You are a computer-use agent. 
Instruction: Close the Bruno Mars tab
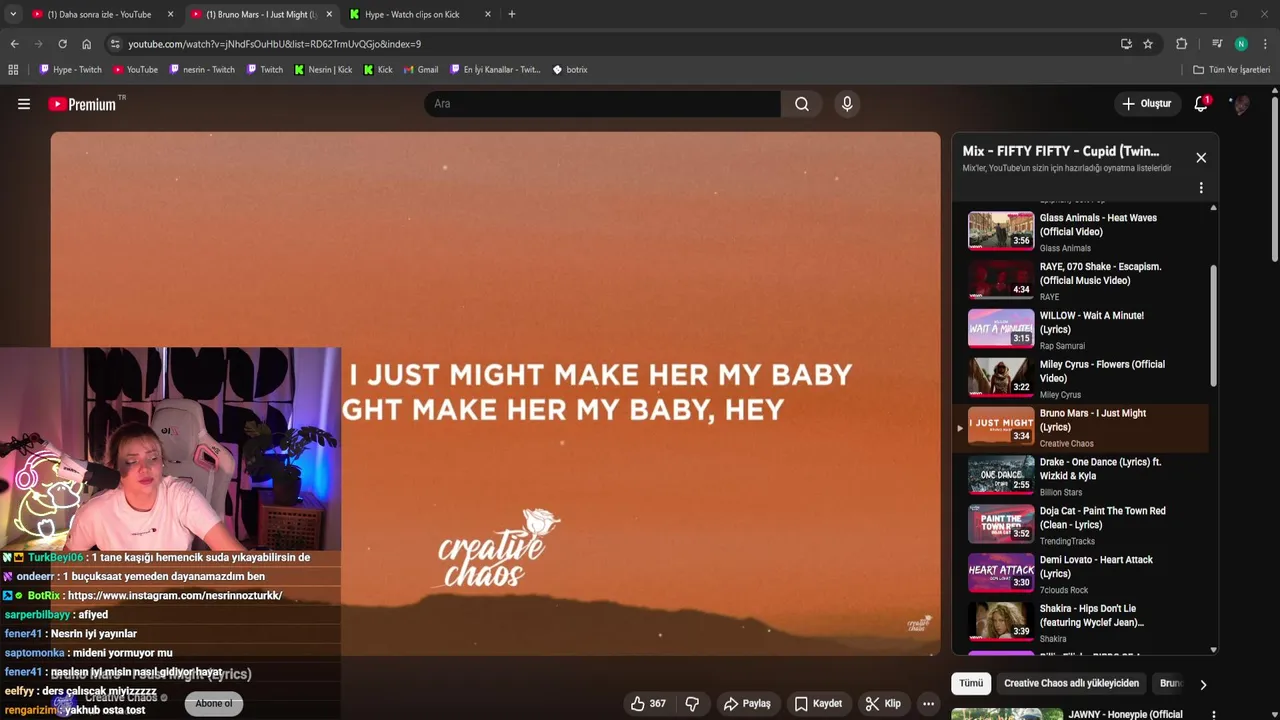[x=329, y=14]
